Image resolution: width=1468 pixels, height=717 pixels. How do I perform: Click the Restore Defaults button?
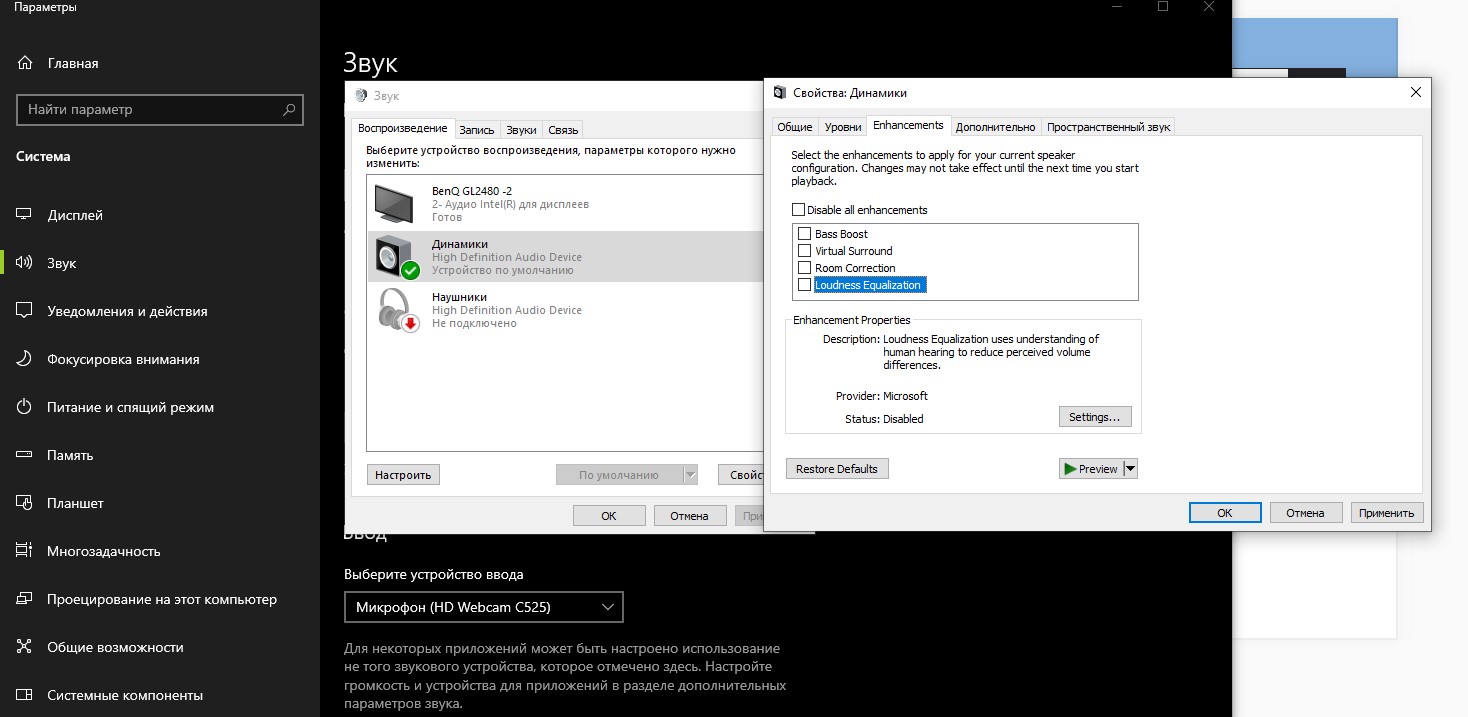[x=837, y=469]
